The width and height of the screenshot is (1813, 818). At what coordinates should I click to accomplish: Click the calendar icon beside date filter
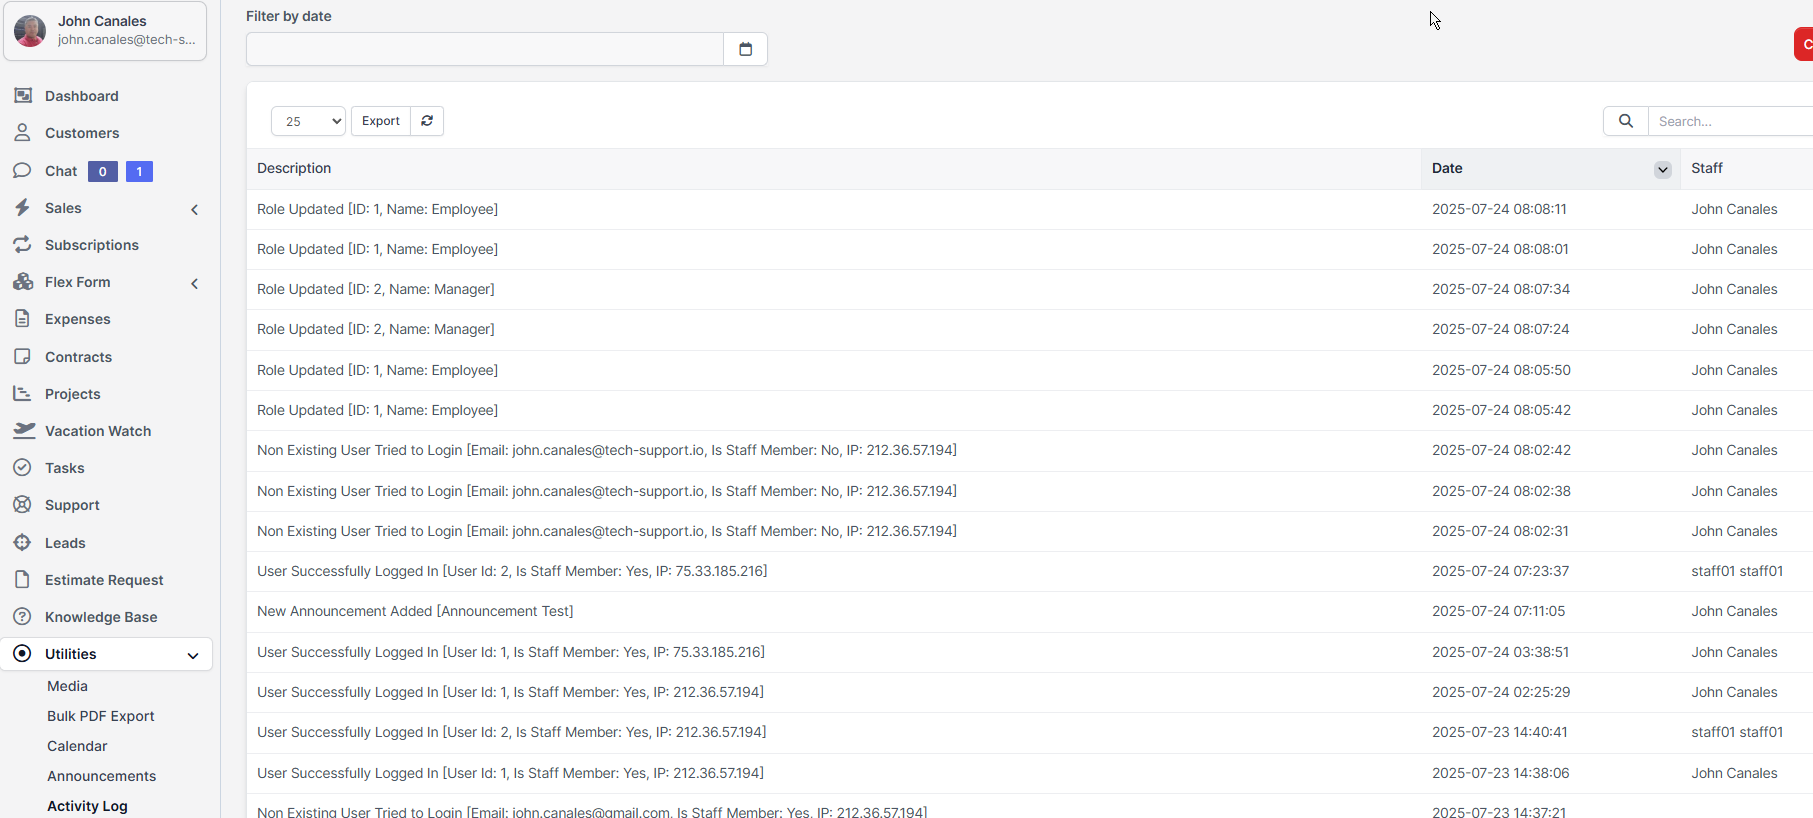745,49
